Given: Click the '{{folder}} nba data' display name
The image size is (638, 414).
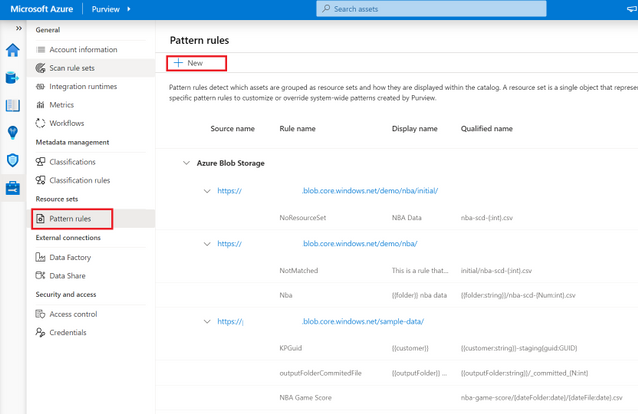Looking at the screenshot, I should click(419, 295).
